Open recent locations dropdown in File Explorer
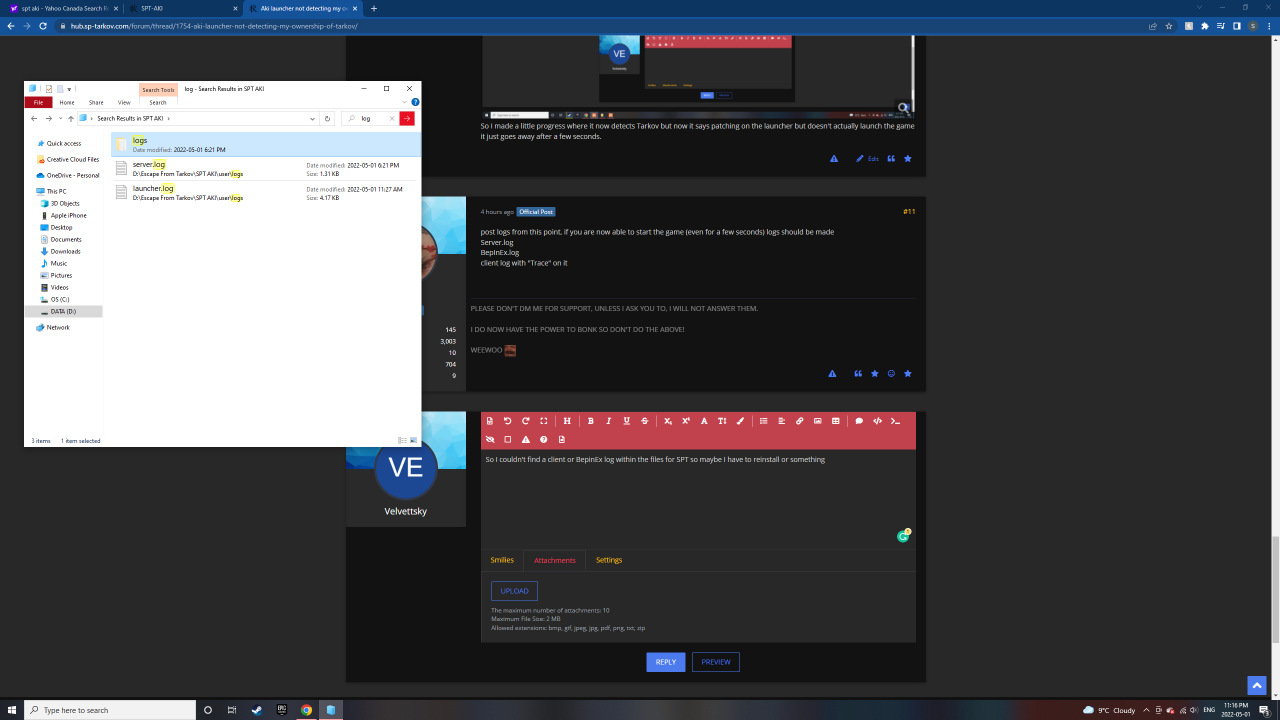Screen dimensions: 1280x720 coord(60,118)
